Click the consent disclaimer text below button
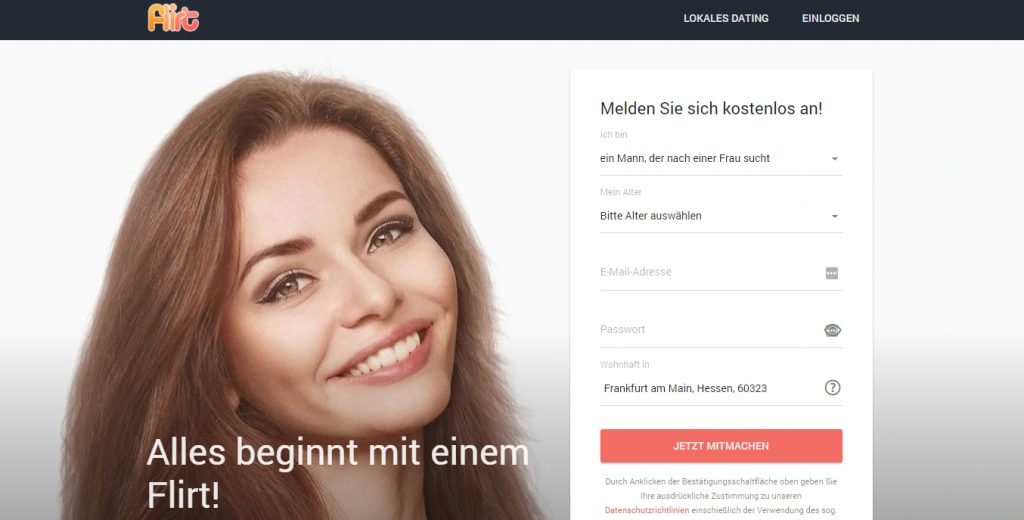The height and width of the screenshot is (520, 1024). coord(721,496)
